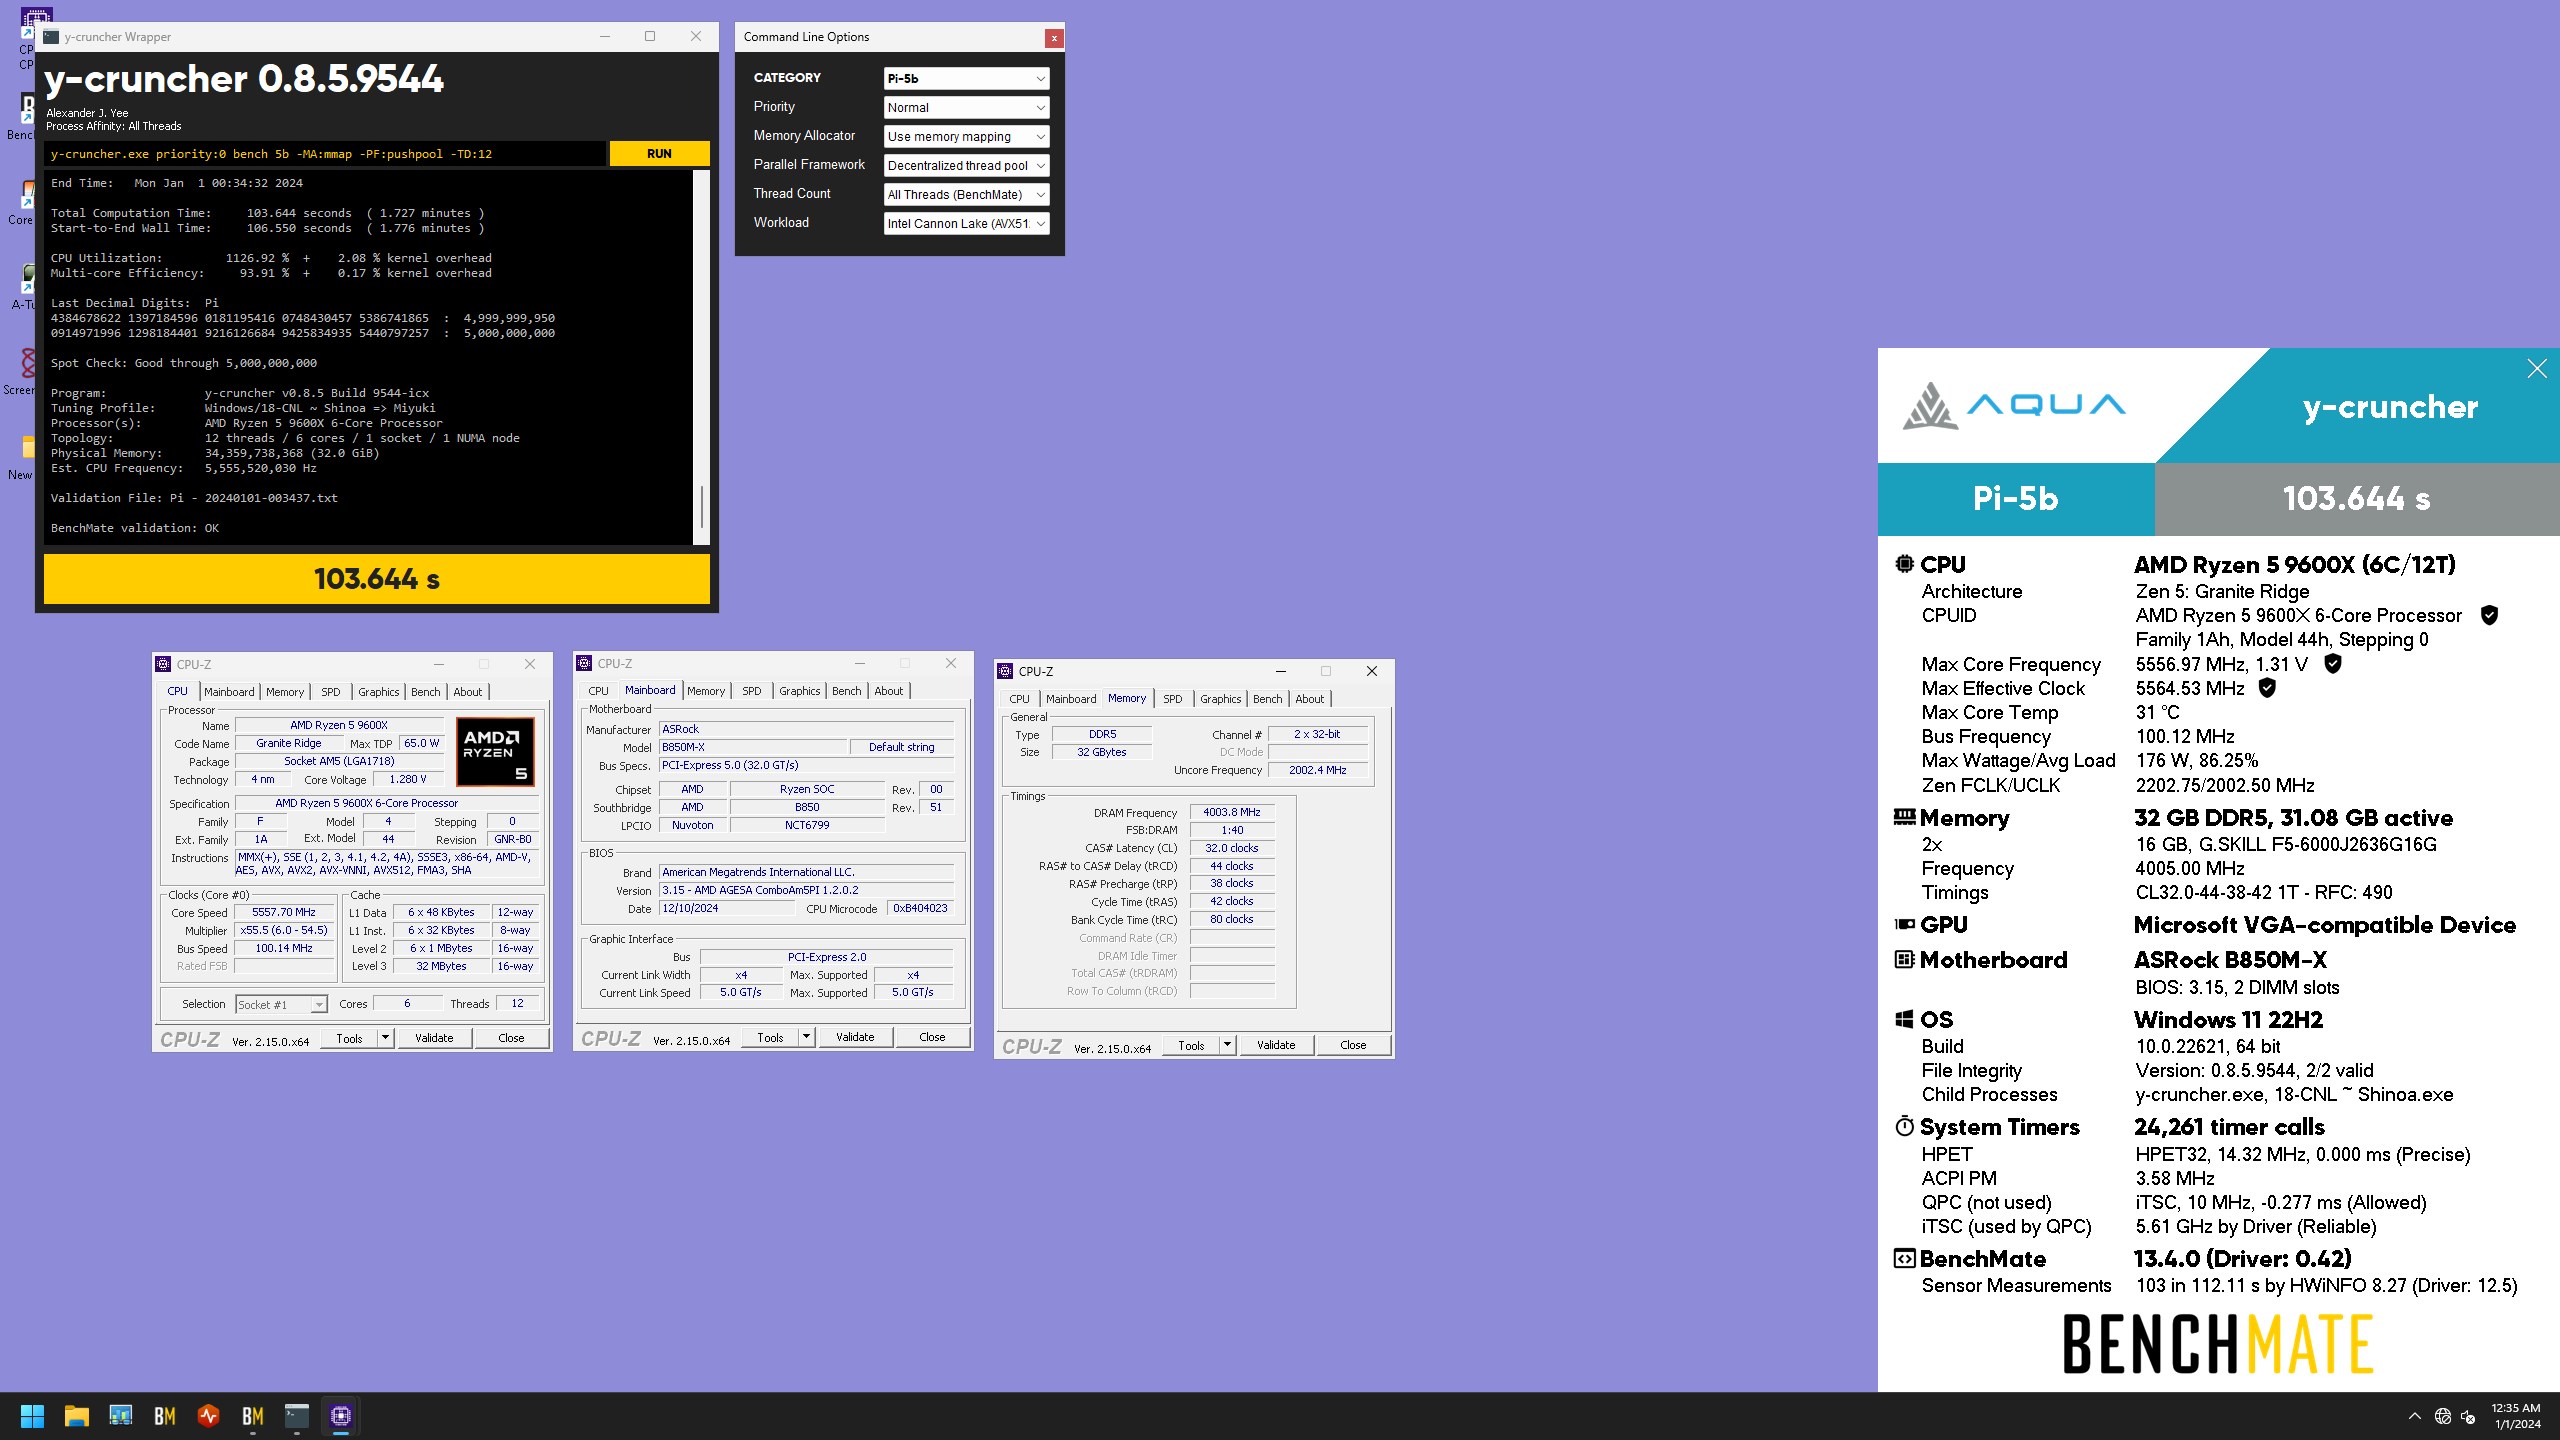Click the CPU-Z icon in the Memory window title

point(1006,671)
